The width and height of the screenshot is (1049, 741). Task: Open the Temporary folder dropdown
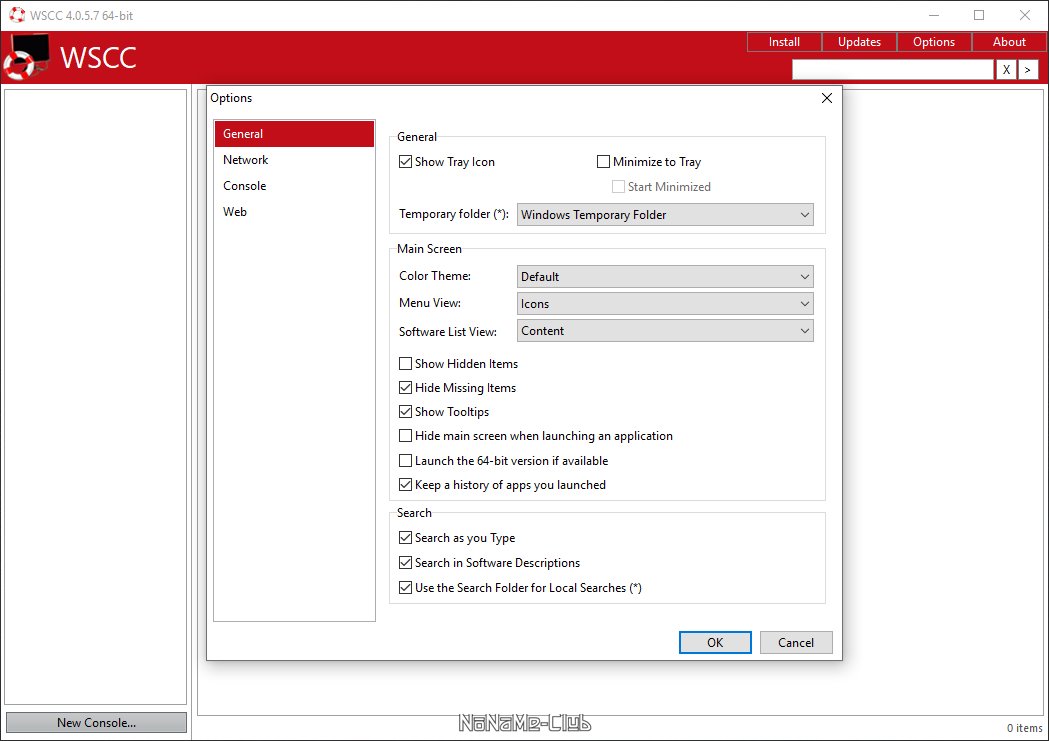665,215
